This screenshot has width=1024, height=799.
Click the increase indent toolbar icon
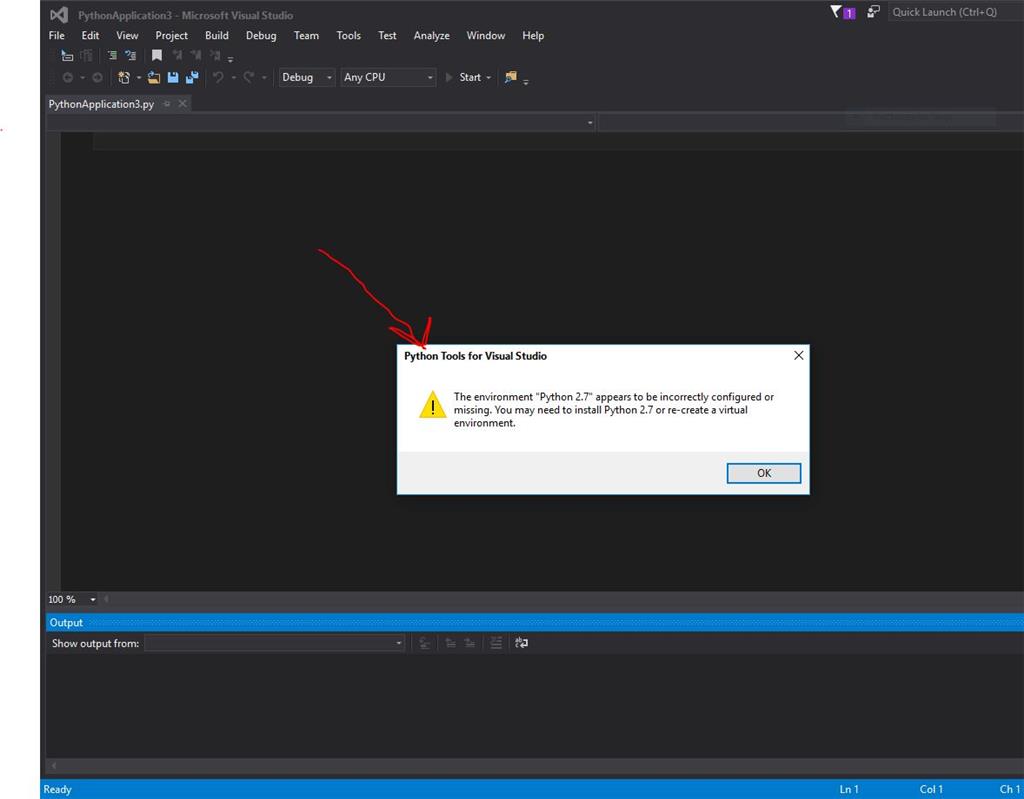(131, 56)
